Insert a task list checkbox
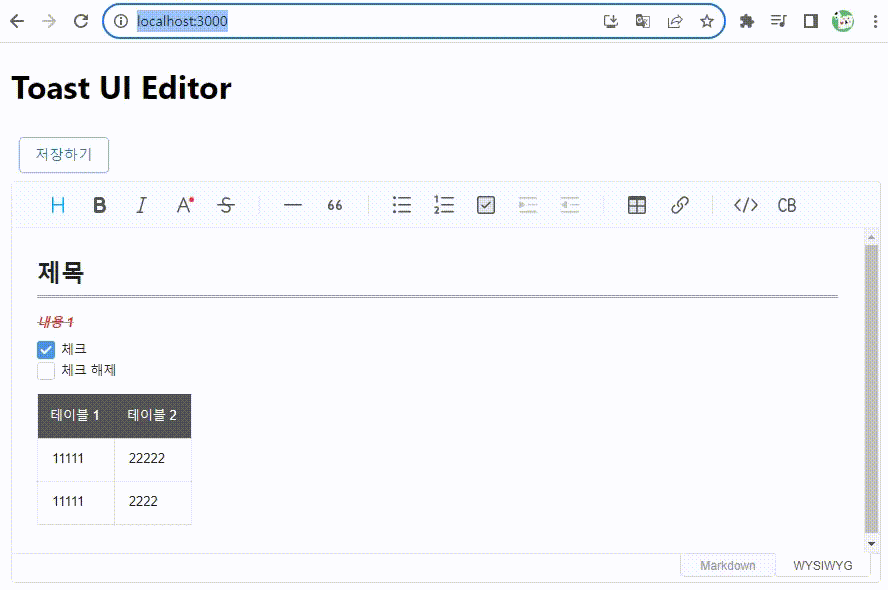 486,205
